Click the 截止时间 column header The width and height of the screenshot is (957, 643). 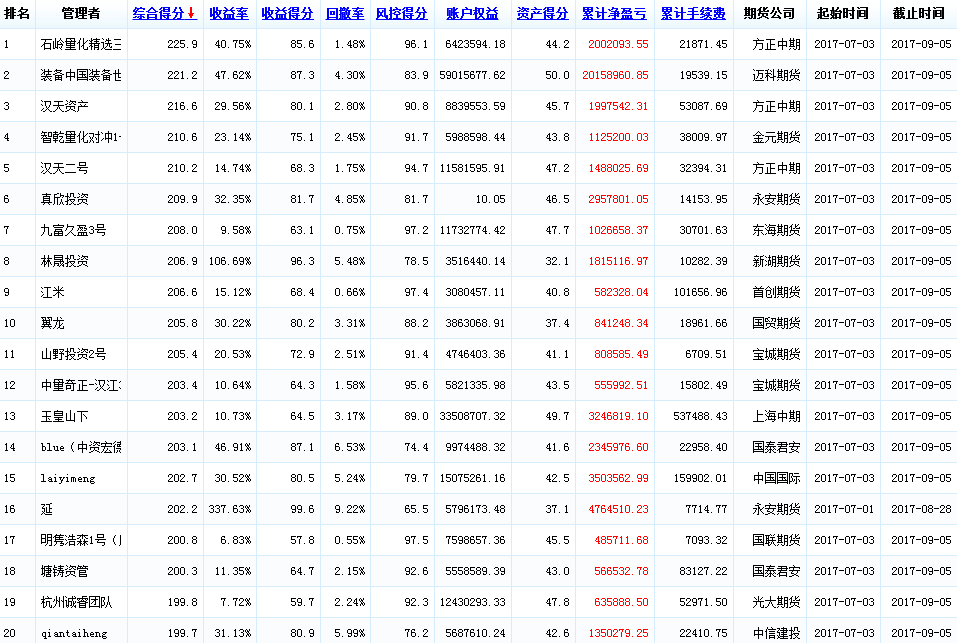tap(919, 13)
